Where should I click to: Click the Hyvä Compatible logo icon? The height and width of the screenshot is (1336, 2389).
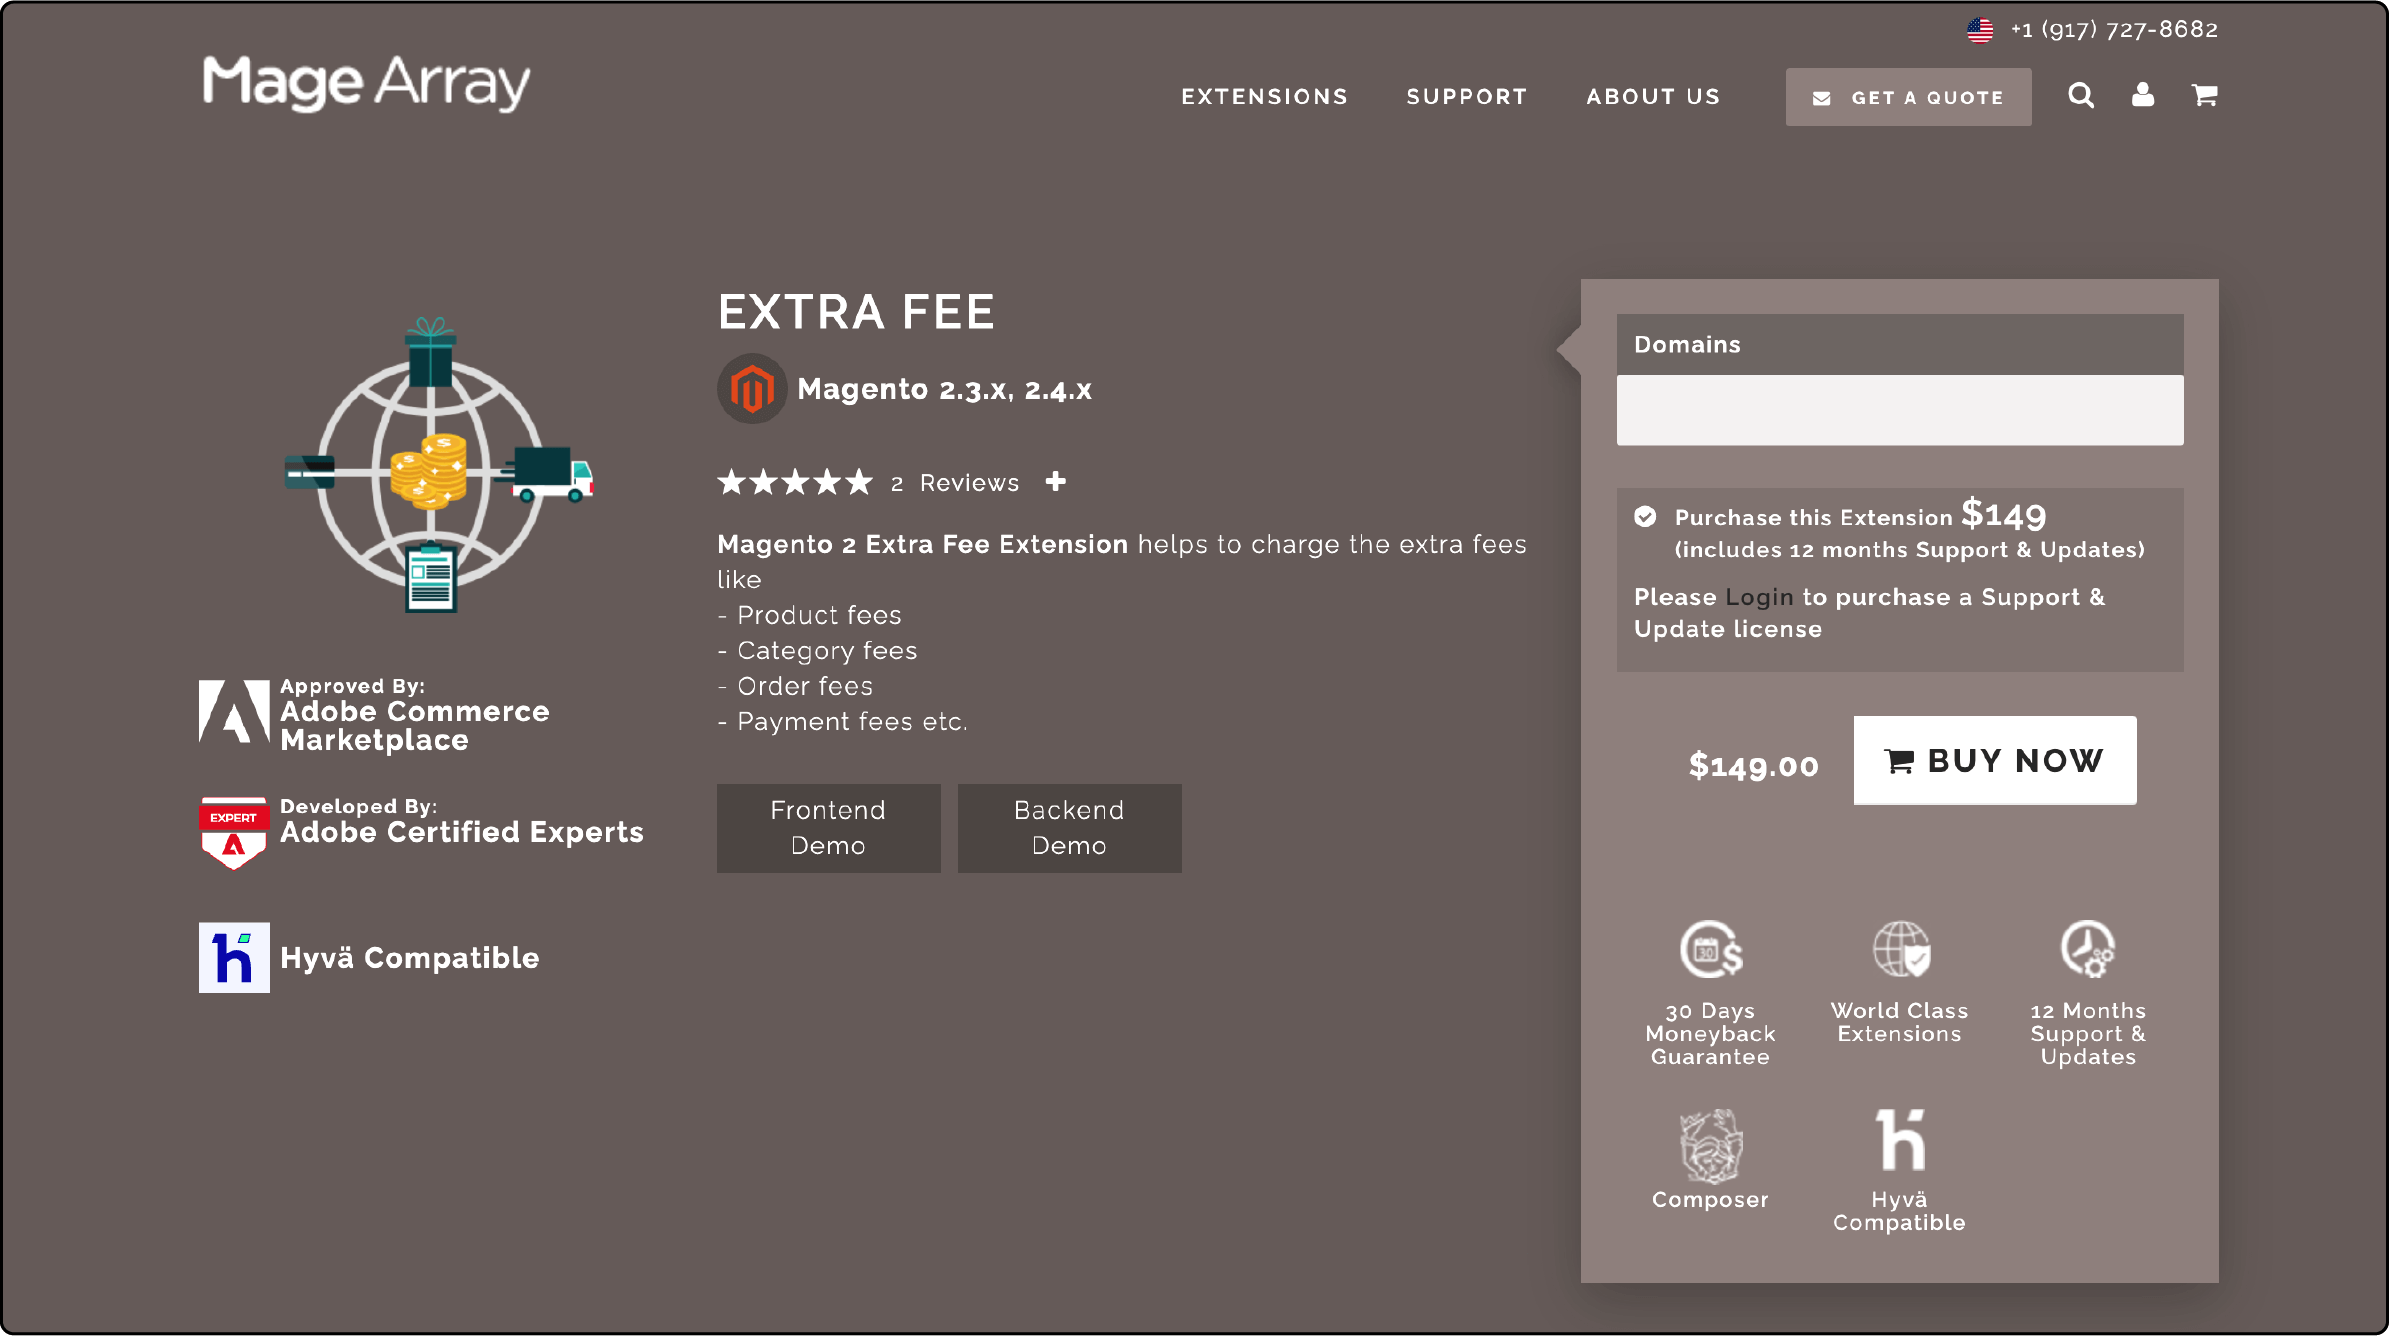click(x=235, y=959)
